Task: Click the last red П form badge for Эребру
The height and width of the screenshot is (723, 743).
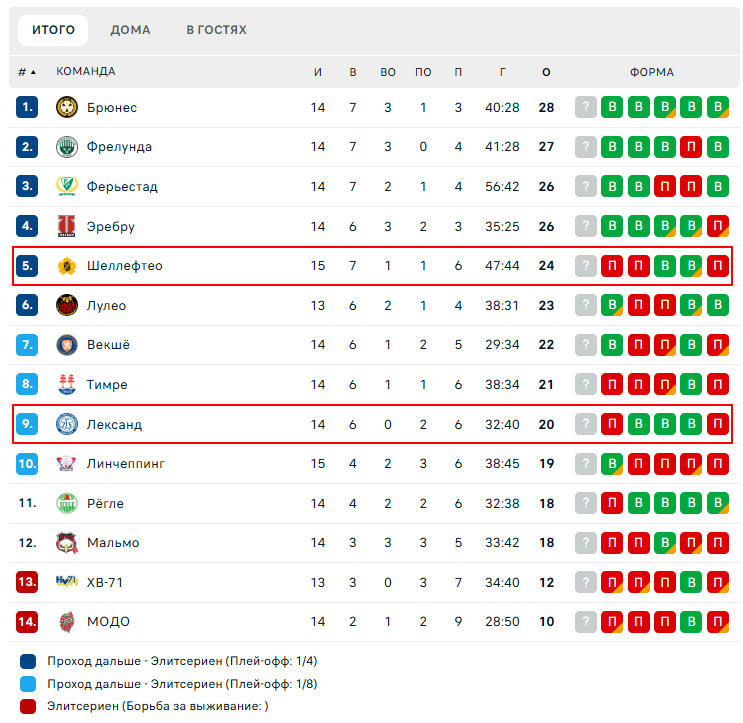Action: 717,226
